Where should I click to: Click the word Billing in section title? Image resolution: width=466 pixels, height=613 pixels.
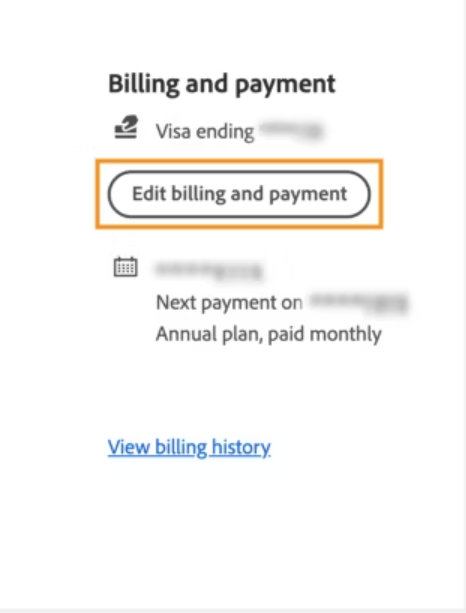[143, 84]
